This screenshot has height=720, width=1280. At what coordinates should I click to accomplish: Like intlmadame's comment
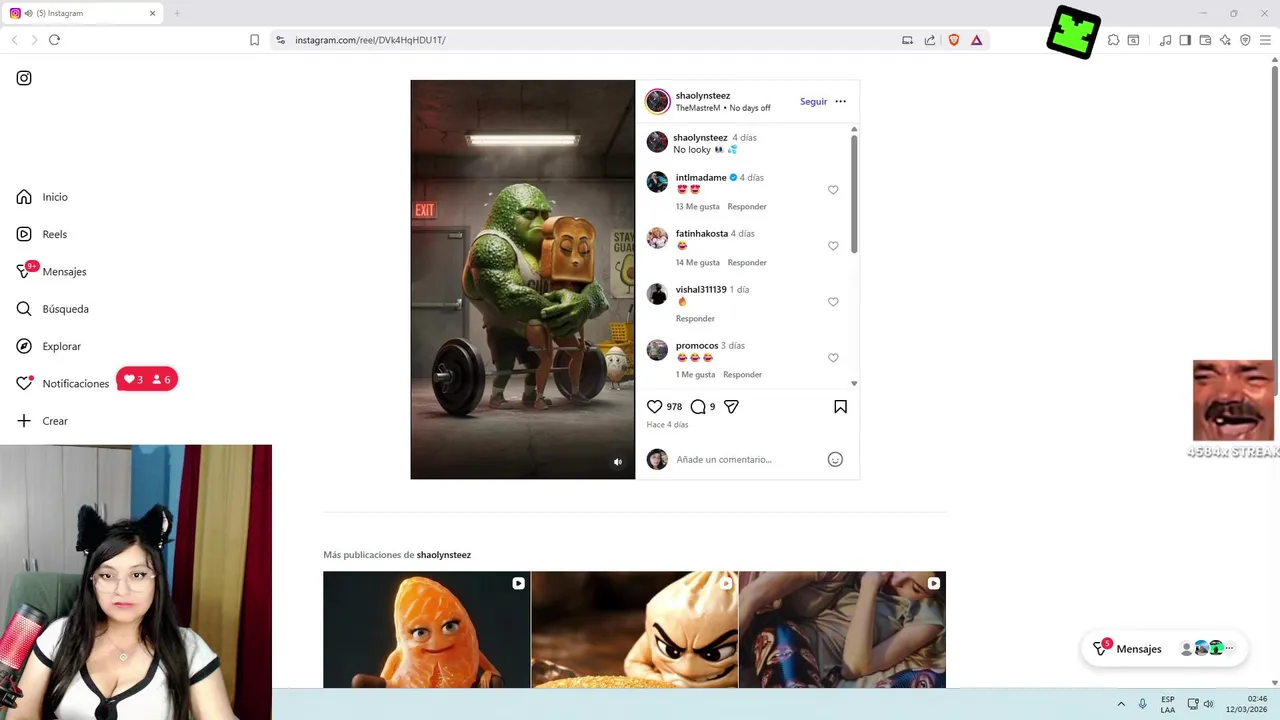click(833, 190)
